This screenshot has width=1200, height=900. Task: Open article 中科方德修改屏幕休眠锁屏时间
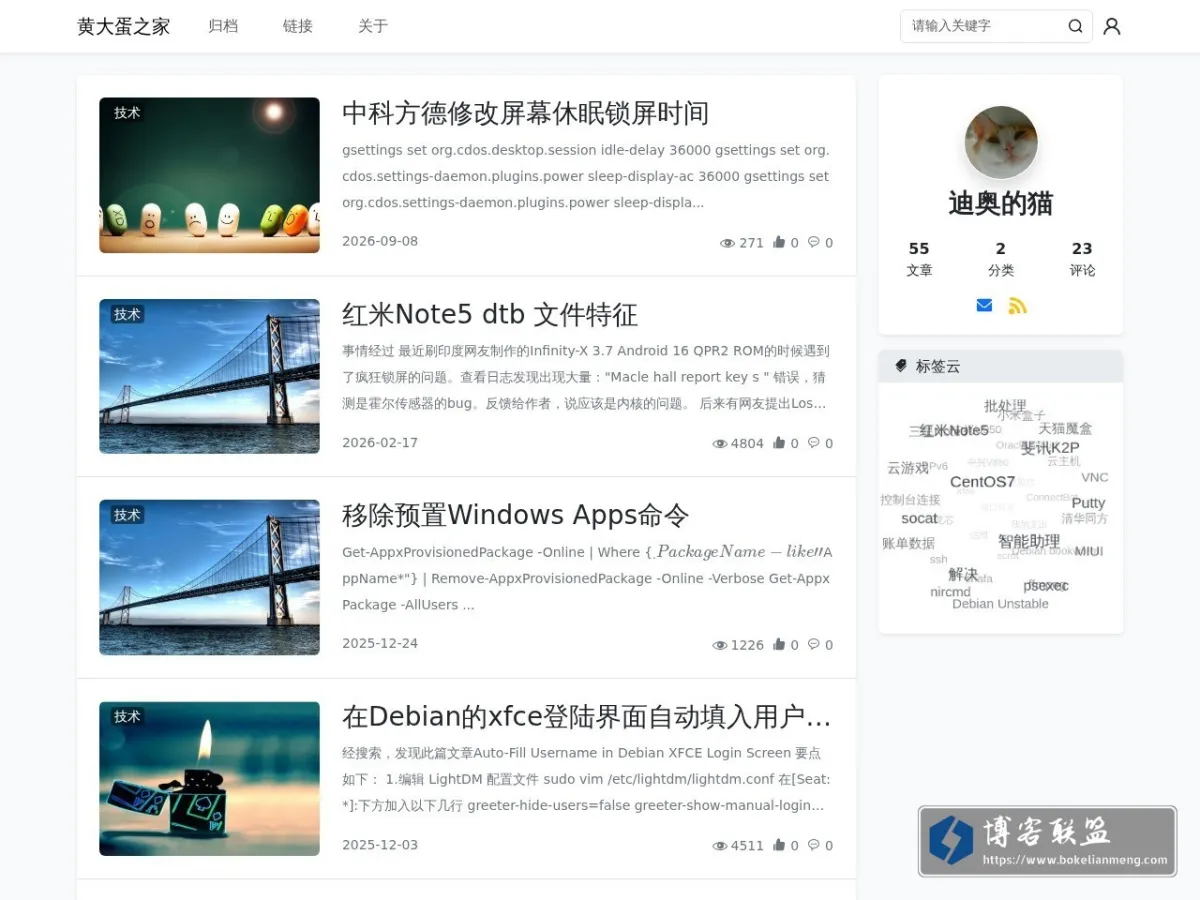[x=525, y=113]
